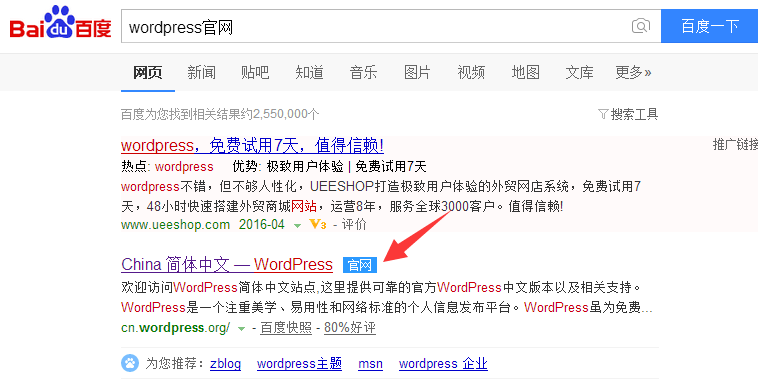The width and height of the screenshot is (758, 391).
Task: Switch to the 新闻 tab
Action: point(202,72)
